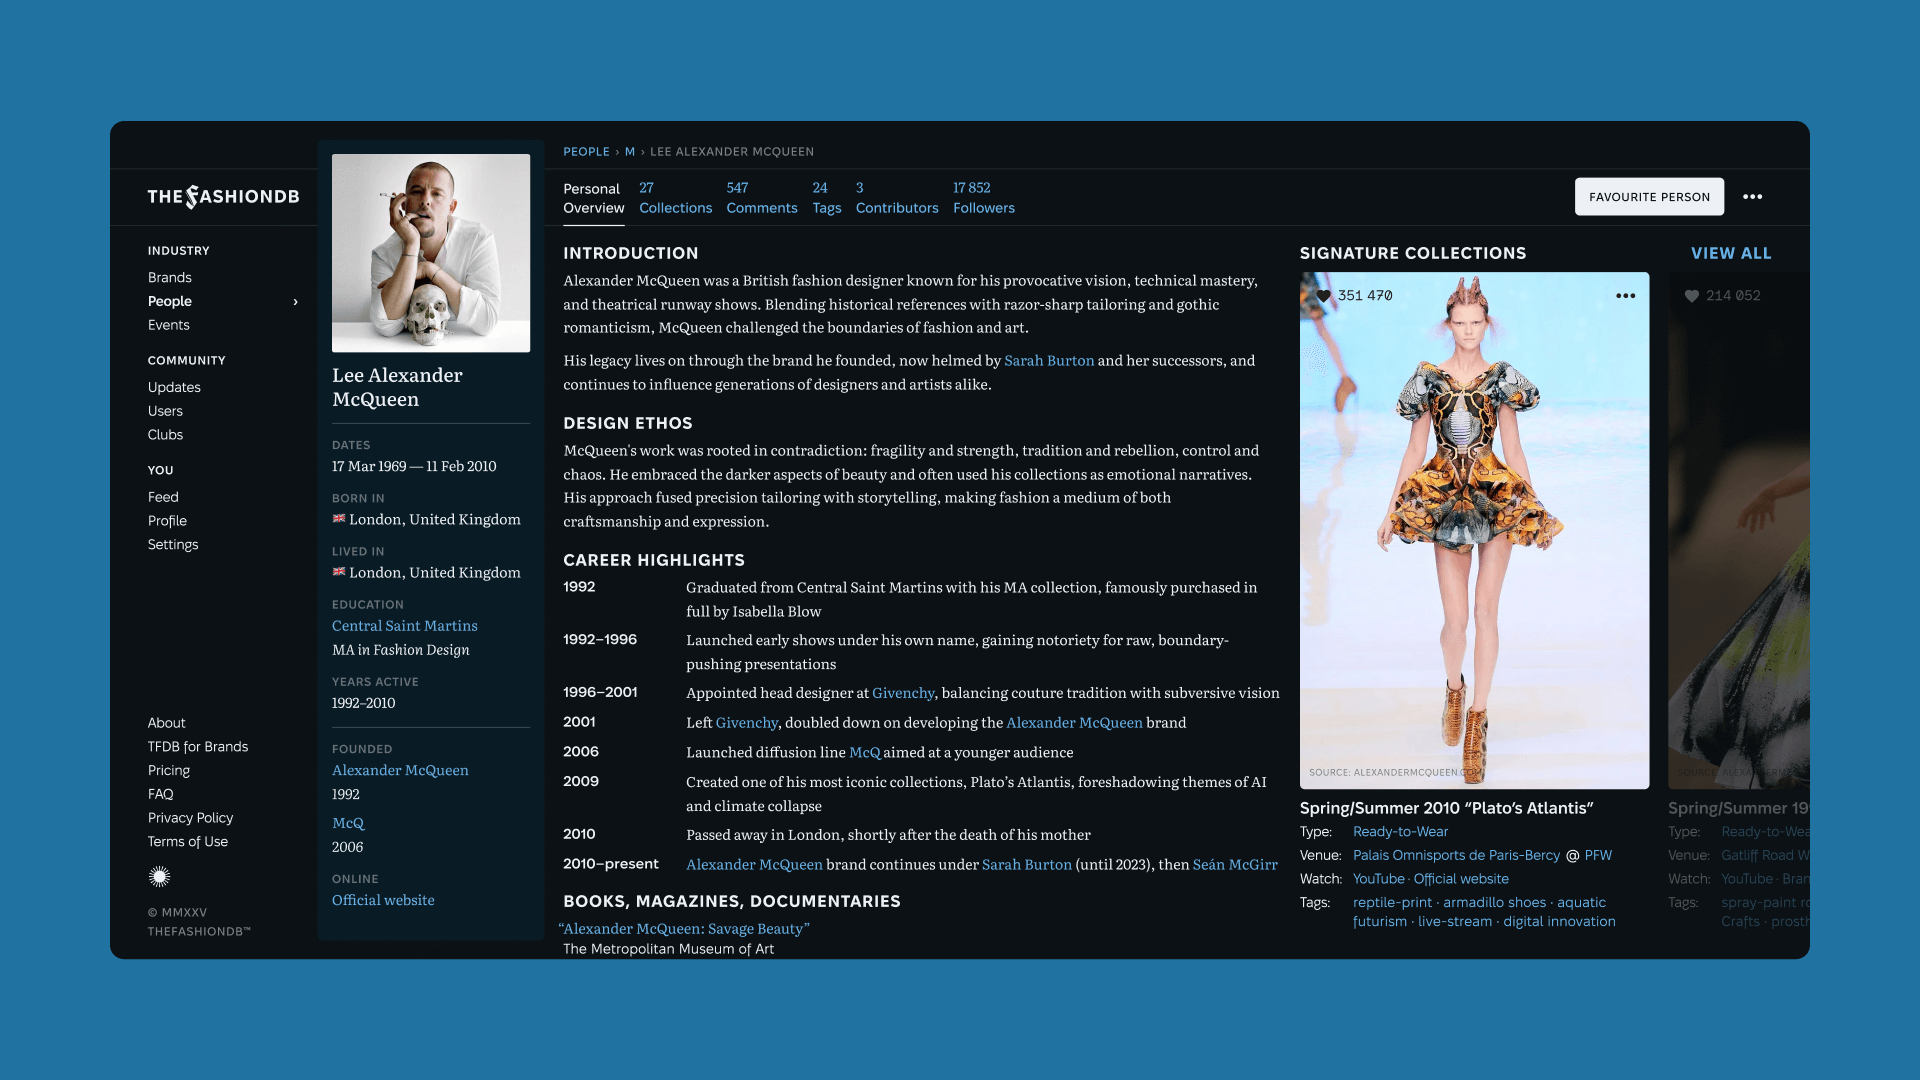
Task: Click the armadillo shoes tag
Action: coord(1494,903)
